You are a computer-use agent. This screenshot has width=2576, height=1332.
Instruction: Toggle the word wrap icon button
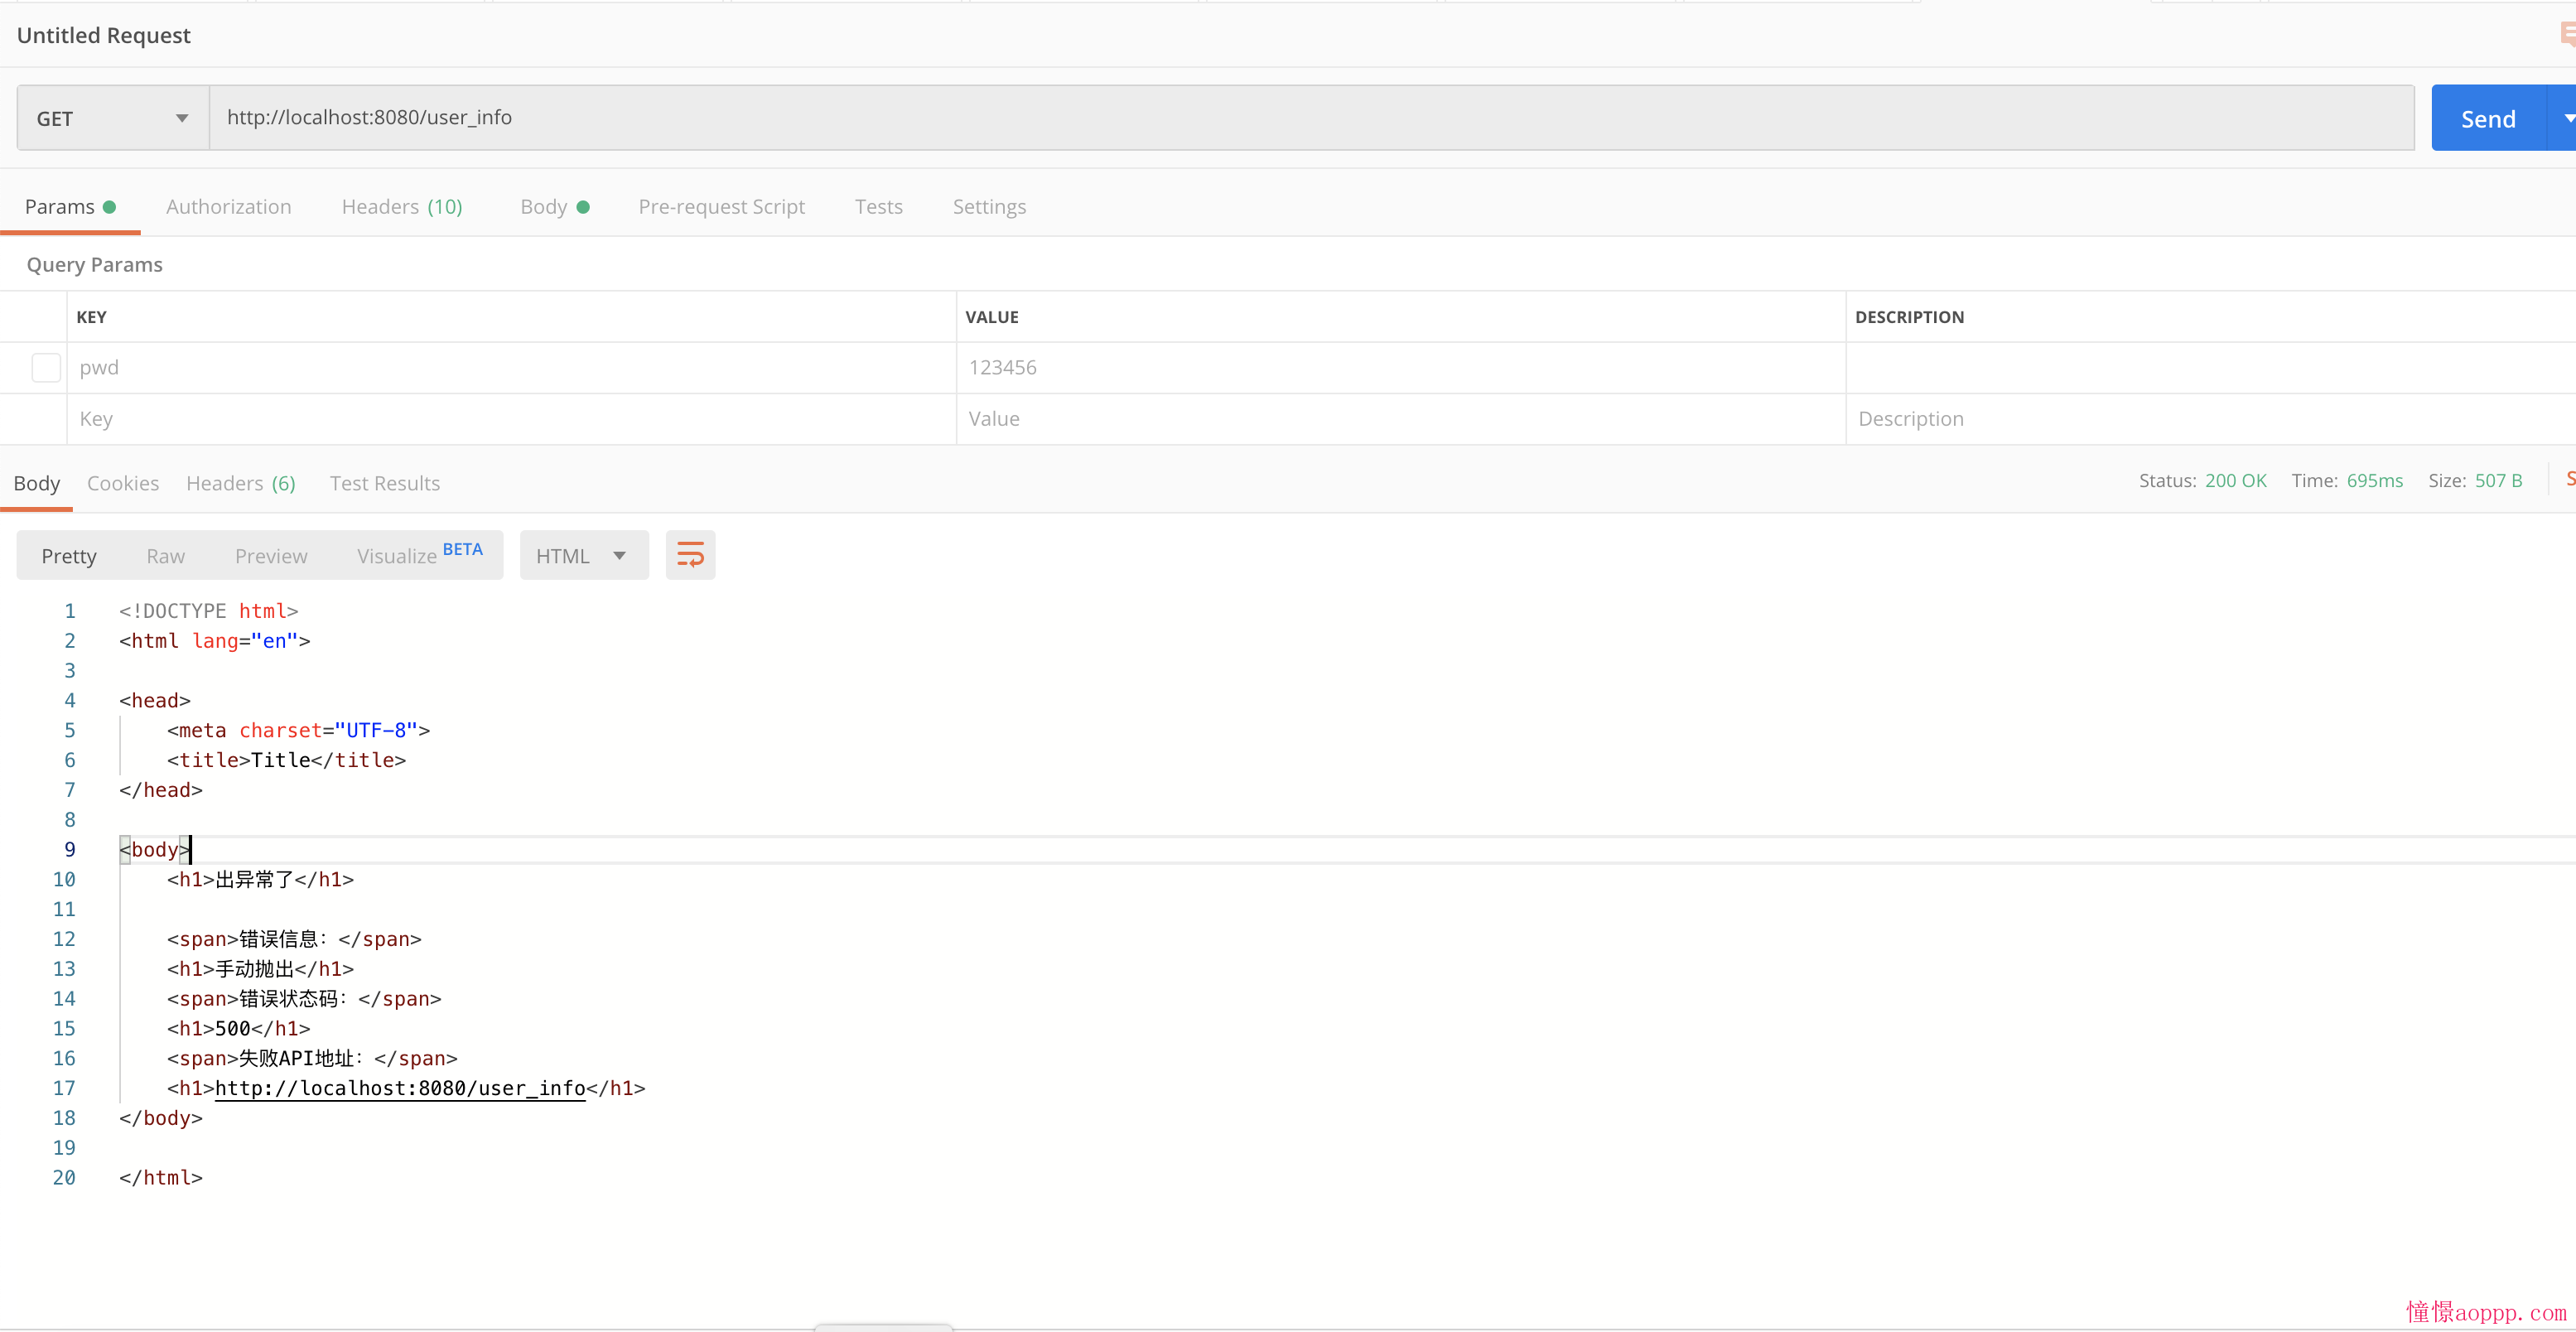690,555
